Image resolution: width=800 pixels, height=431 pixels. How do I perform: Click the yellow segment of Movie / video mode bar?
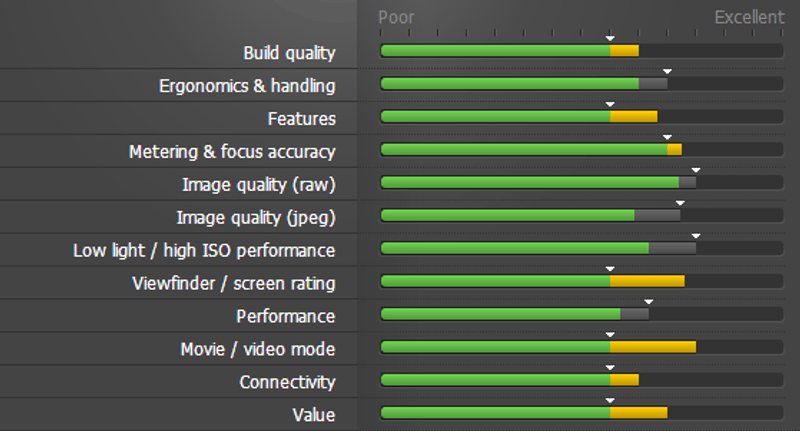tap(653, 347)
